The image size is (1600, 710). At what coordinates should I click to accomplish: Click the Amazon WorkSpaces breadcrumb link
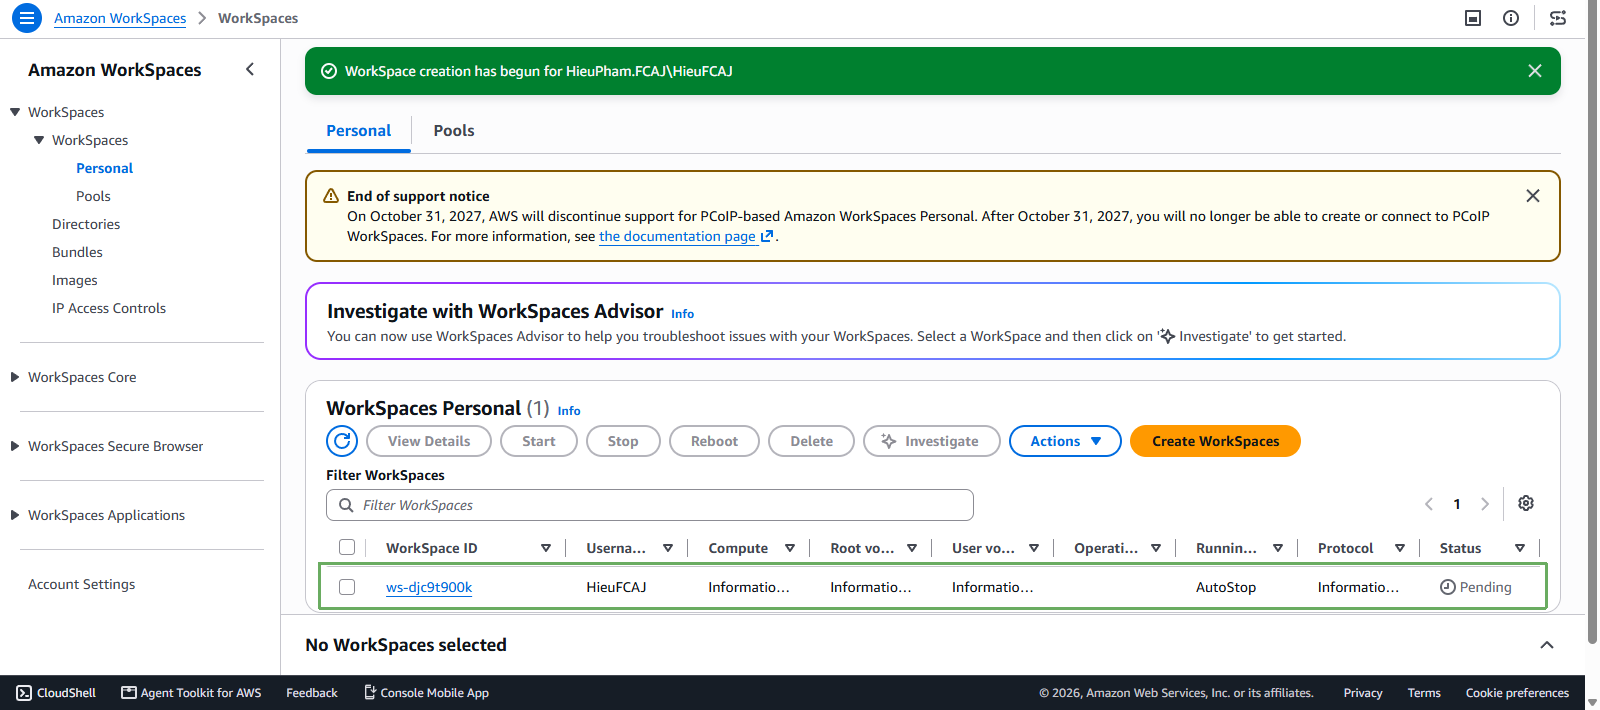click(x=120, y=18)
